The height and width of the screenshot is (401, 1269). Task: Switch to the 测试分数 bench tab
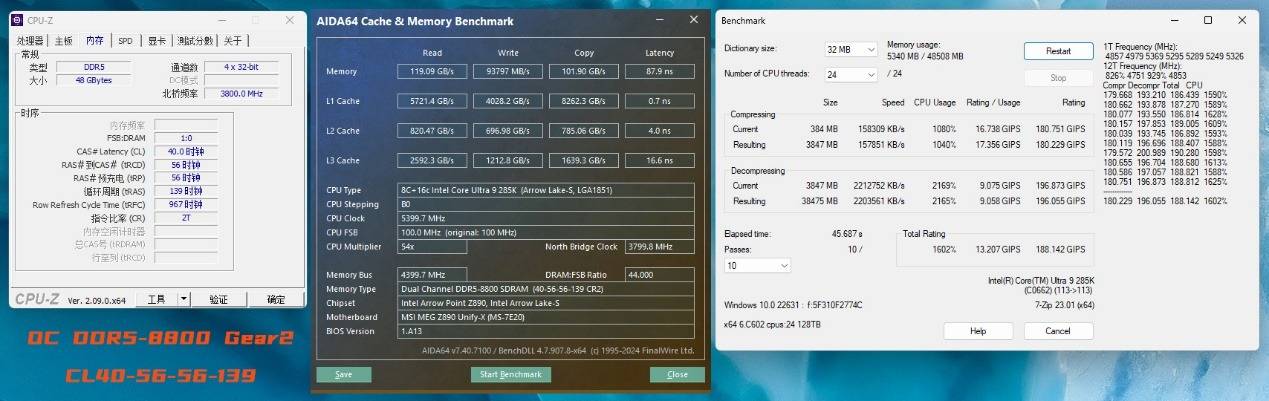click(x=195, y=41)
